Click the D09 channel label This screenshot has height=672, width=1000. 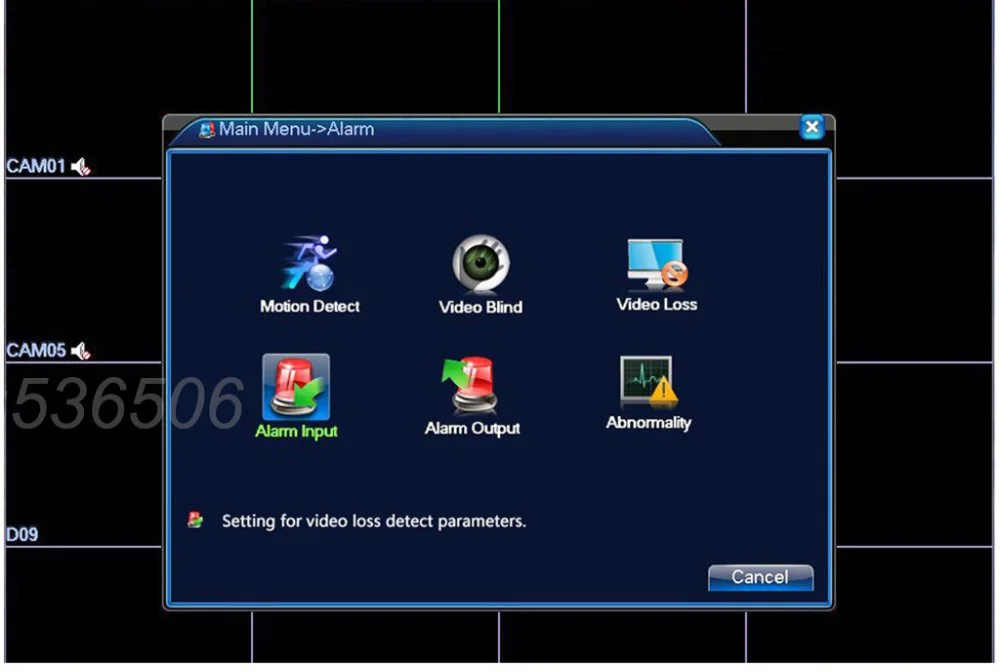22,534
